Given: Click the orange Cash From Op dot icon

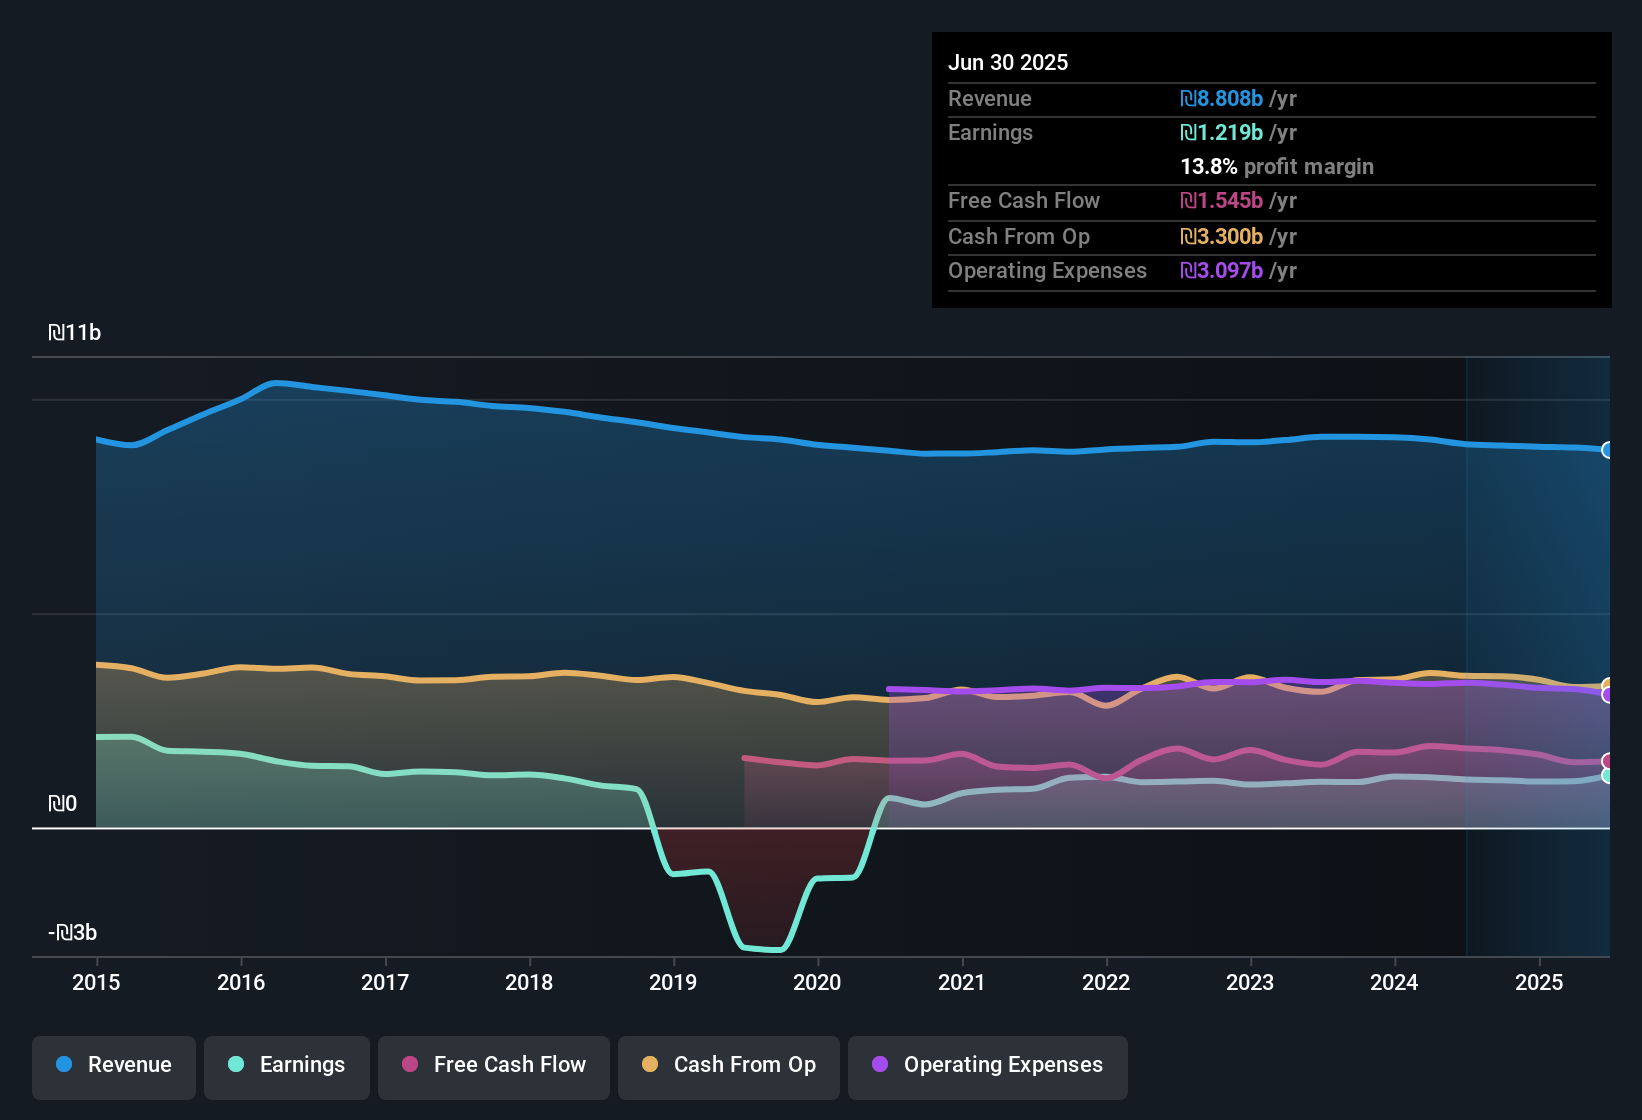Looking at the screenshot, I should click(649, 1065).
